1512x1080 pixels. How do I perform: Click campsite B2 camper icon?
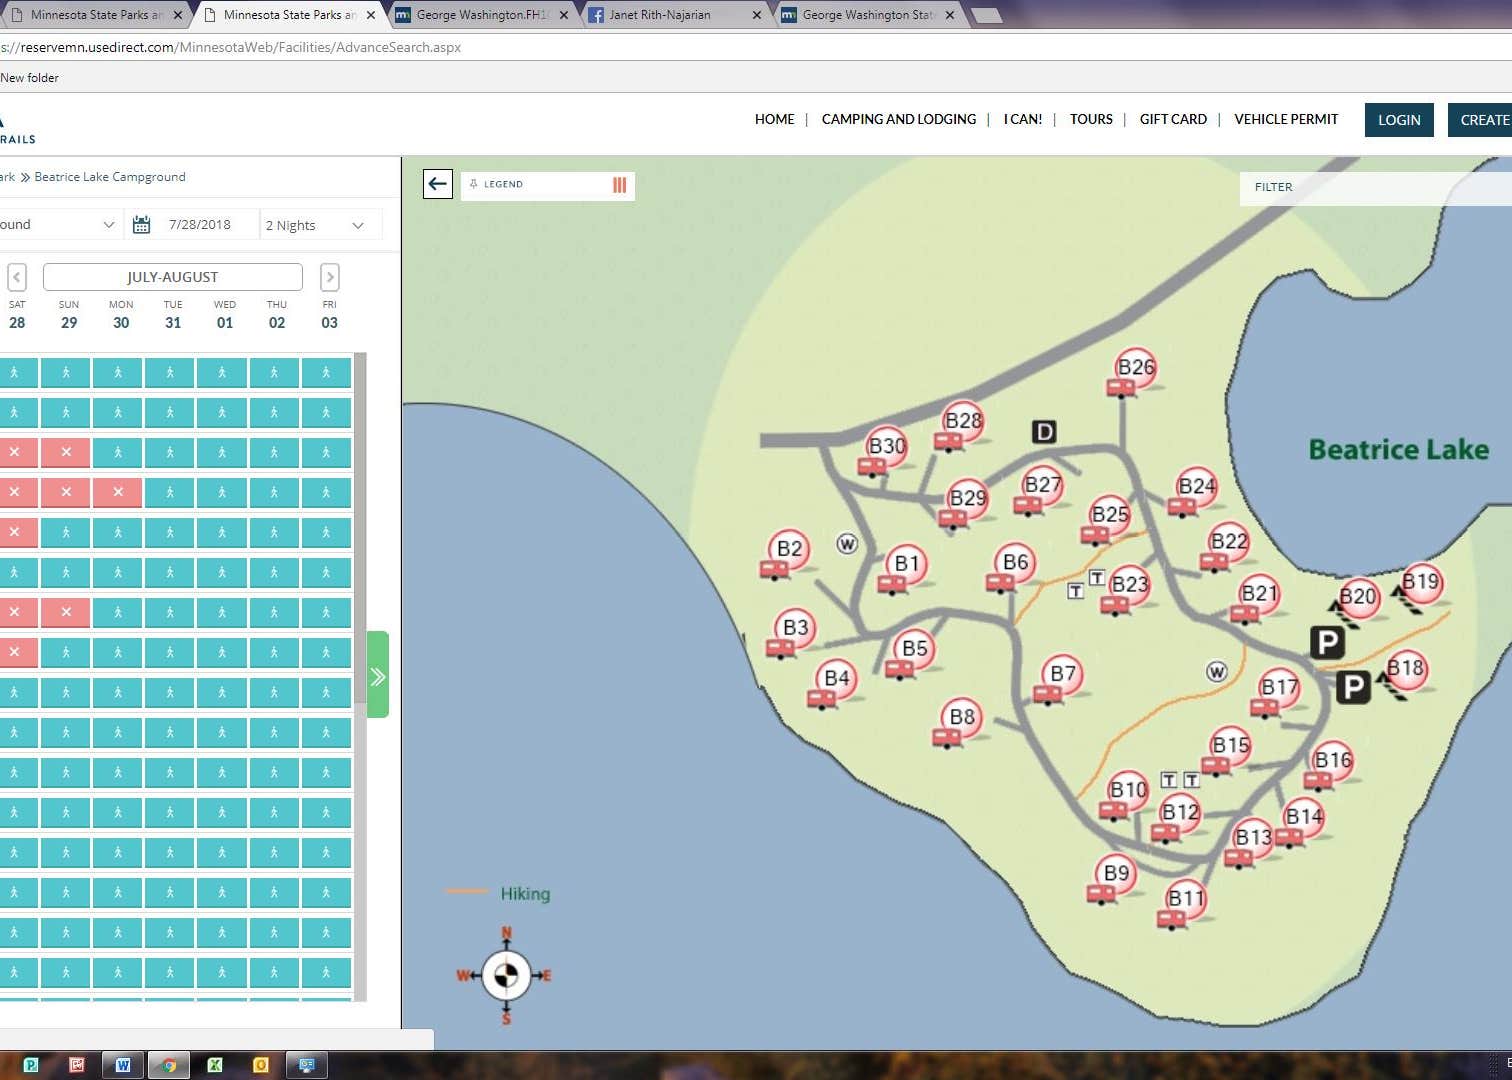coord(773,570)
